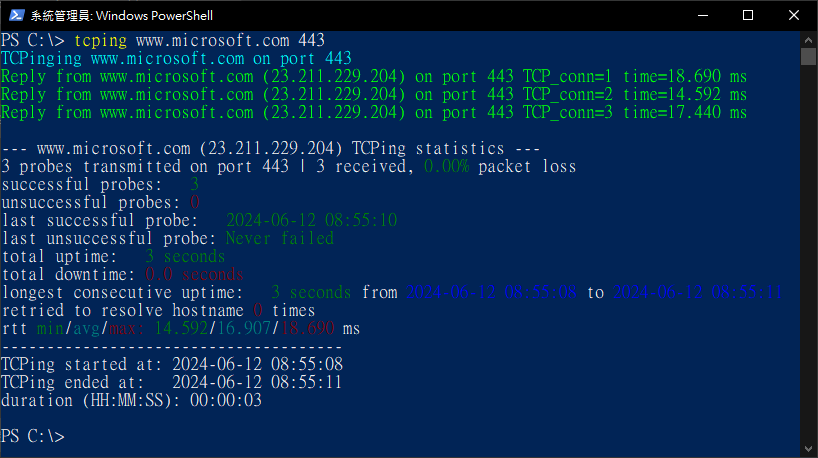Click the '0.00%' packet loss value

point(447,166)
